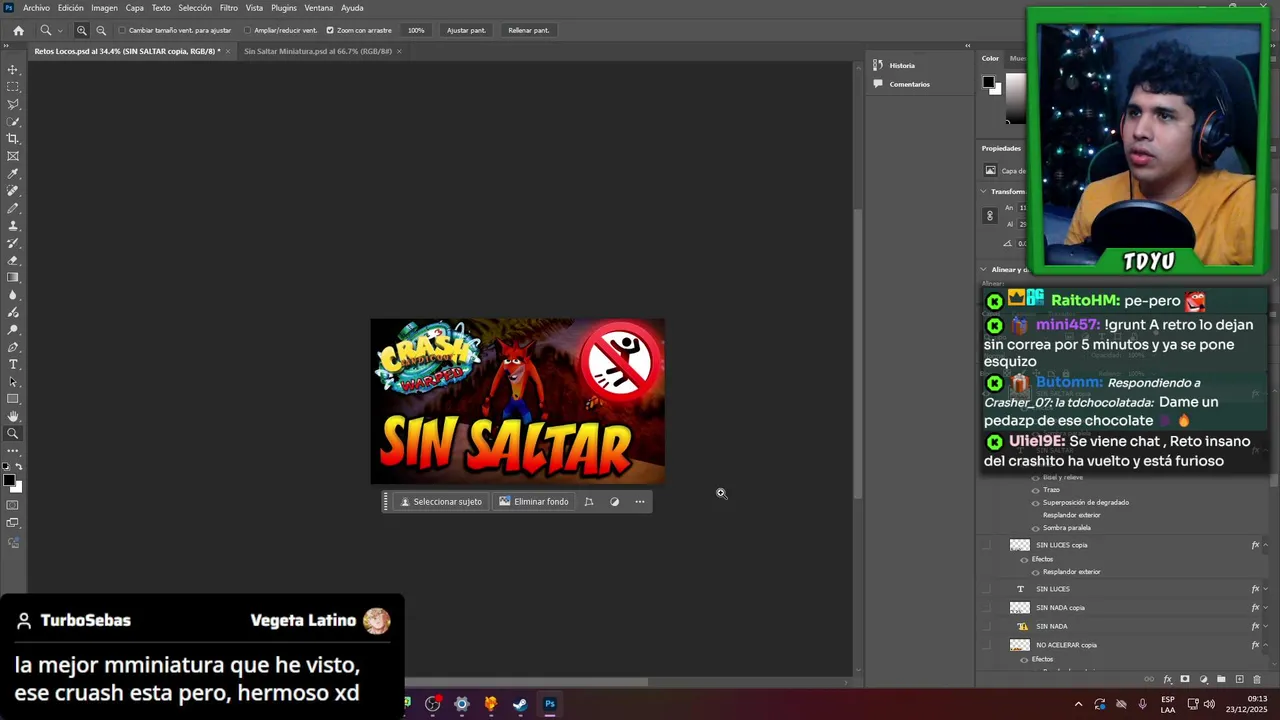This screenshot has width=1280, height=720.
Task: Collapse effects of SIN LUCES copia layer
Action: (x=1265, y=545)
